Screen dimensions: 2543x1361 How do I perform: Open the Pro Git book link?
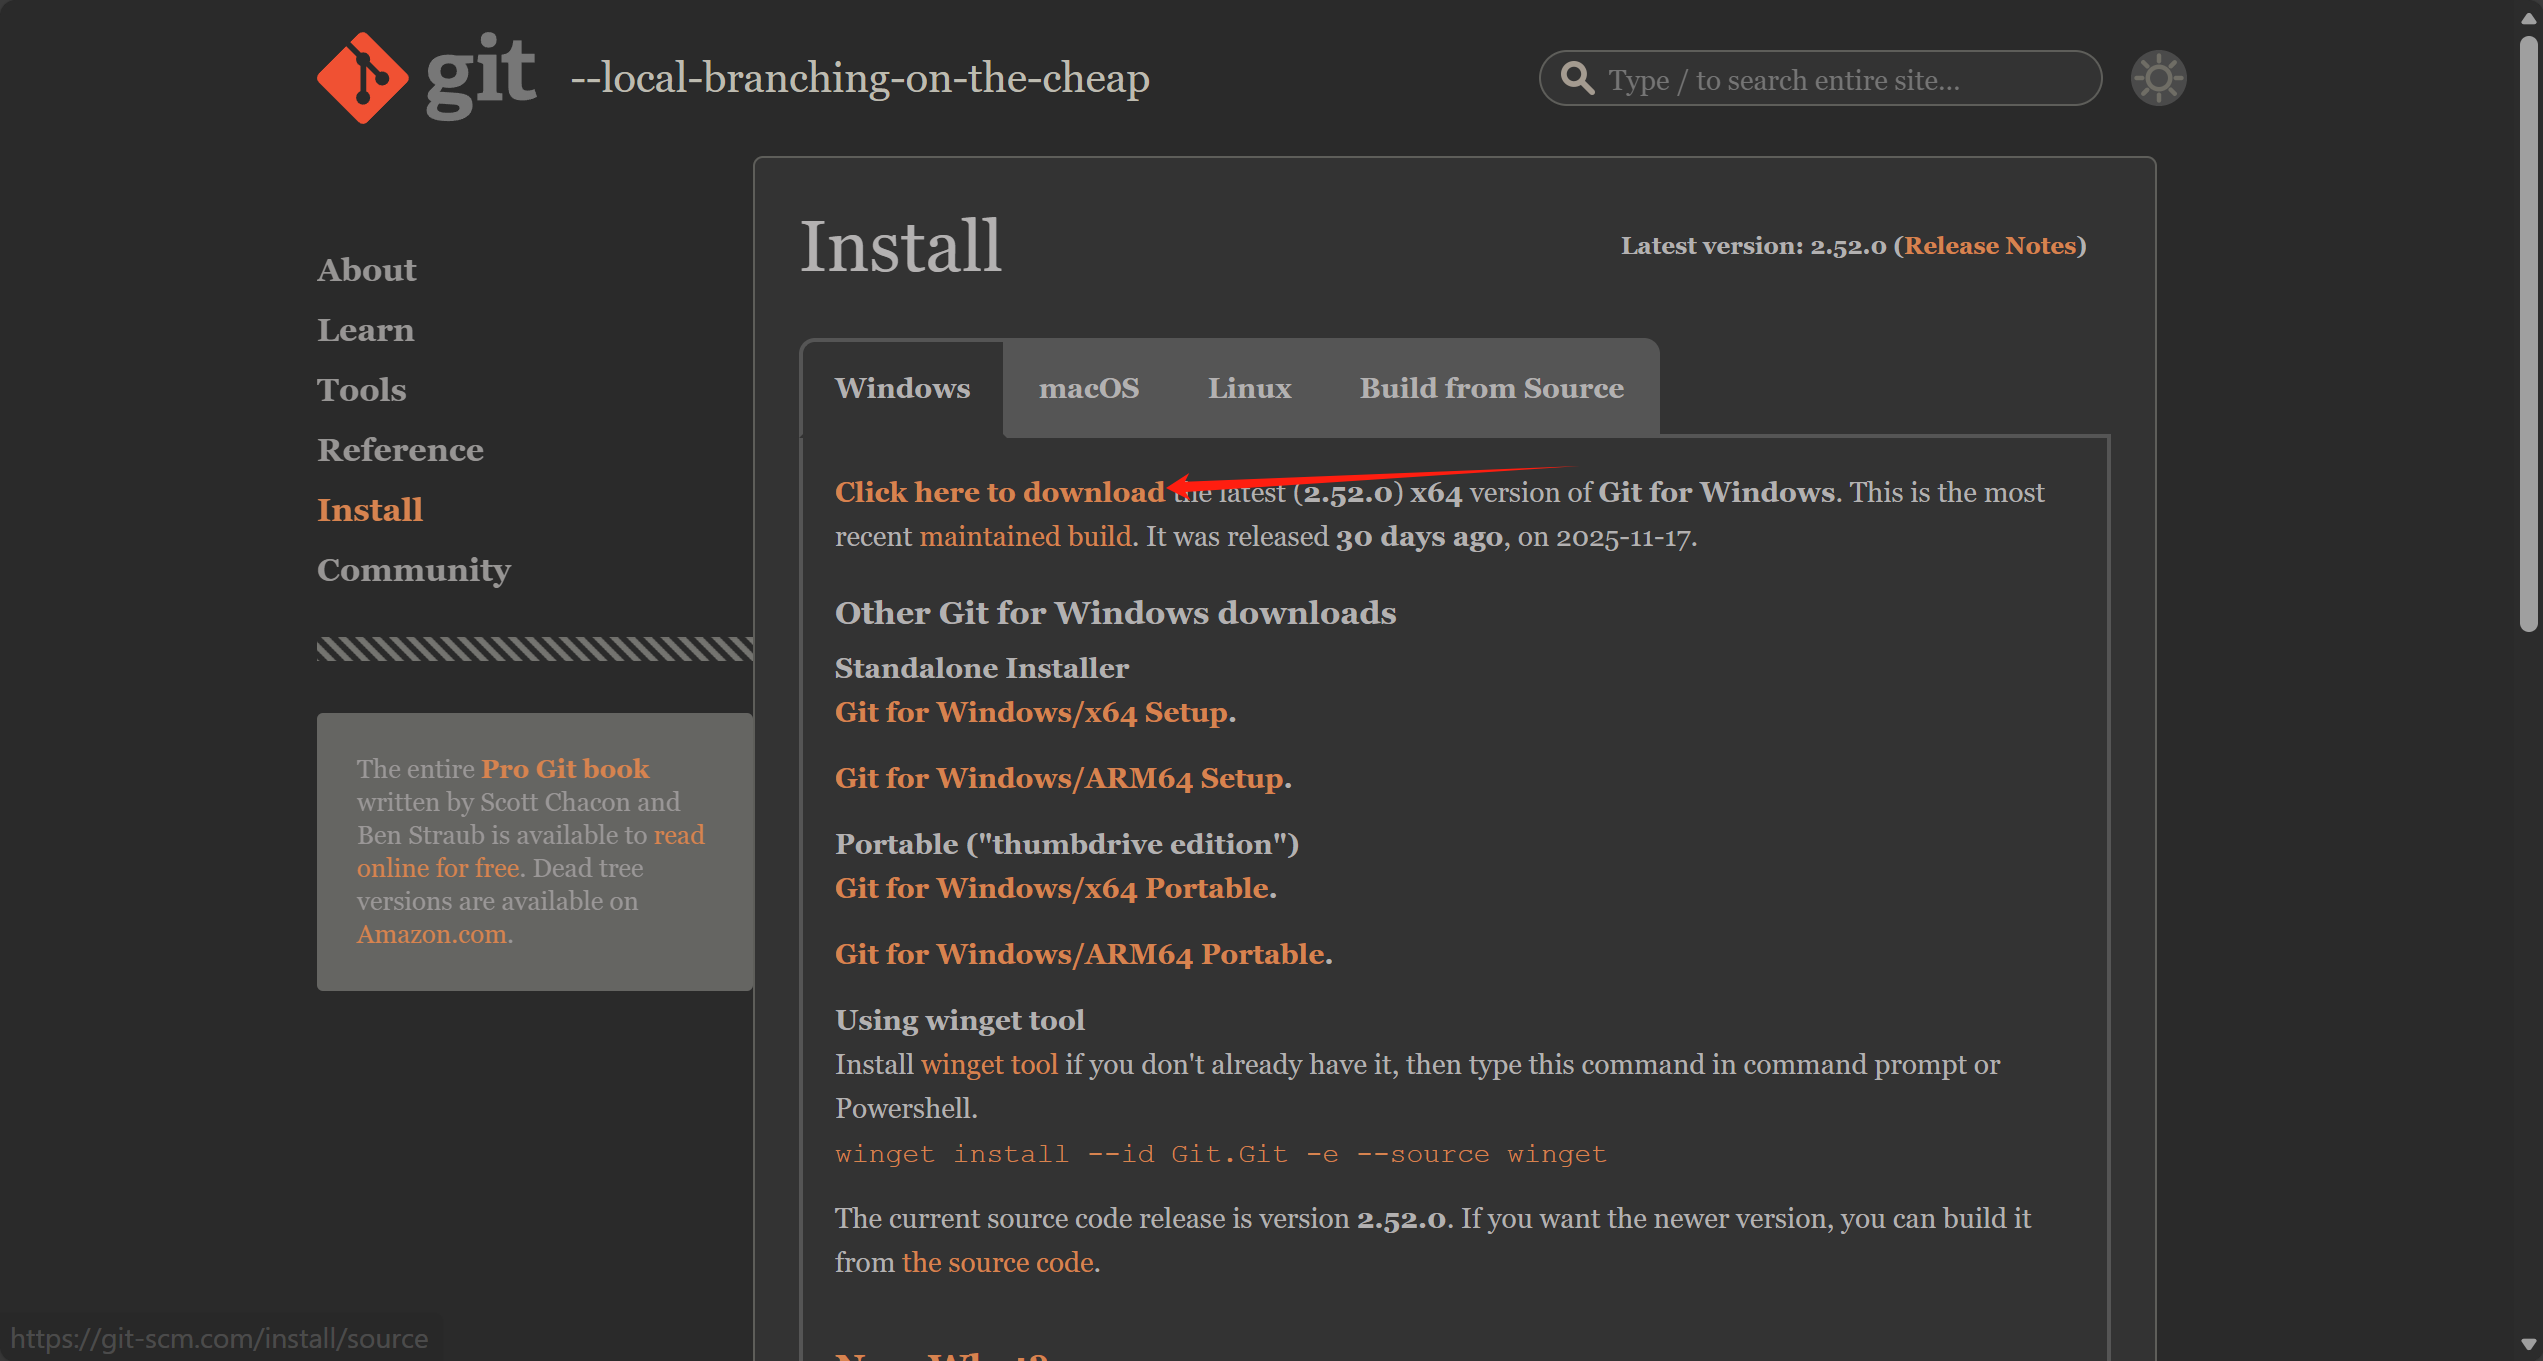[565, 768]
